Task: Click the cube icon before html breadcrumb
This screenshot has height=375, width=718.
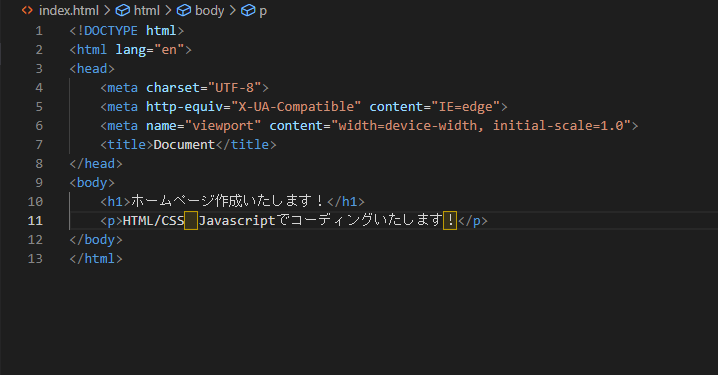Action: pyautogui.click(x=123, y=11)
